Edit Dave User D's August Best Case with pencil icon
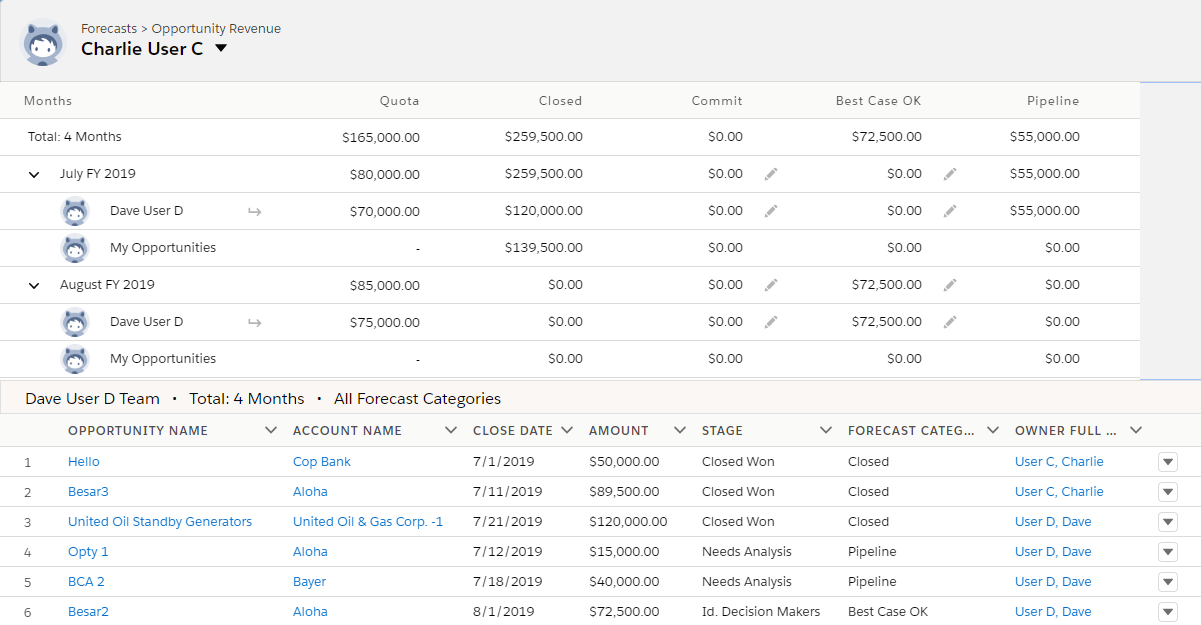The image size is (1201, 625). click(x=949, y=322)
